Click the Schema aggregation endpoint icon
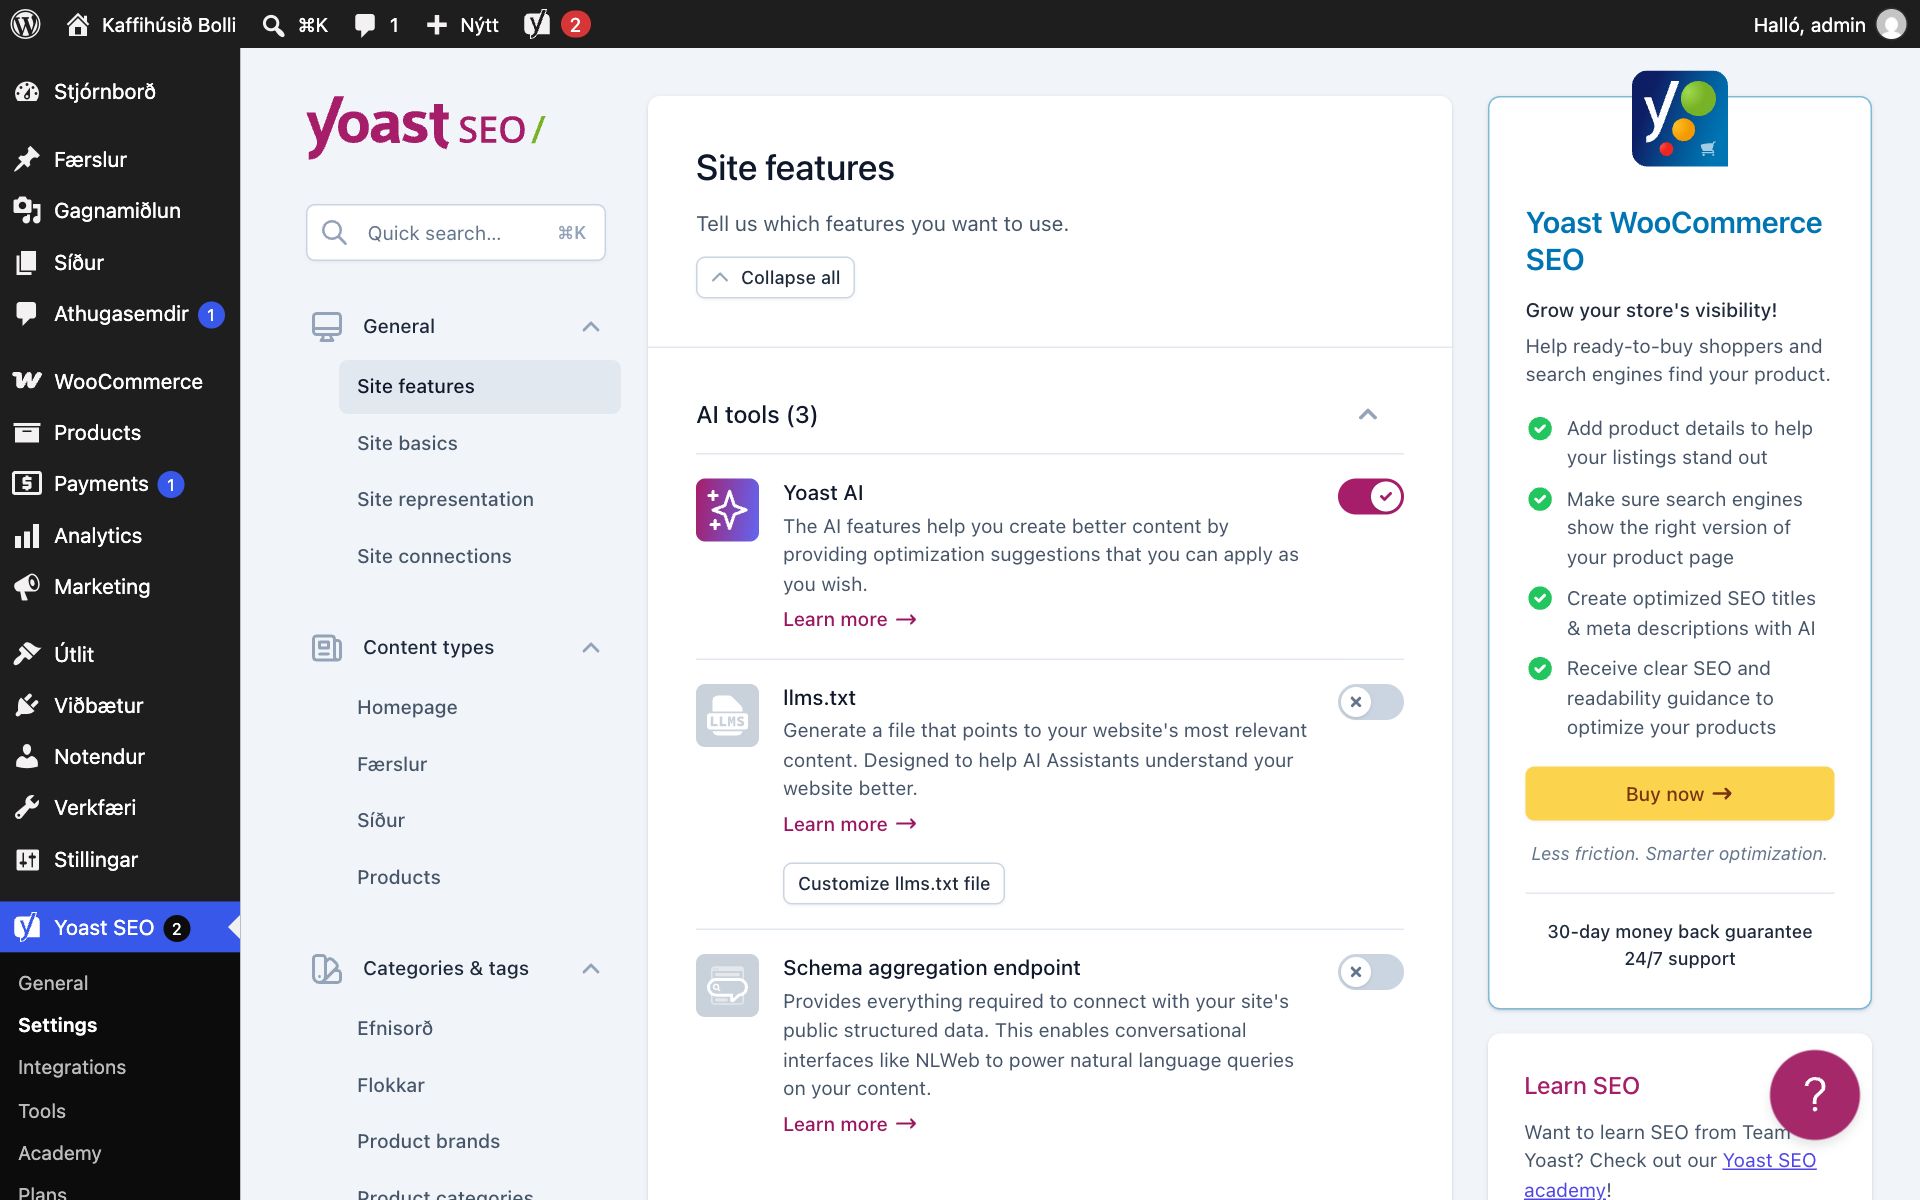Screen dimensions: 1920x1200 coord(727,985)
